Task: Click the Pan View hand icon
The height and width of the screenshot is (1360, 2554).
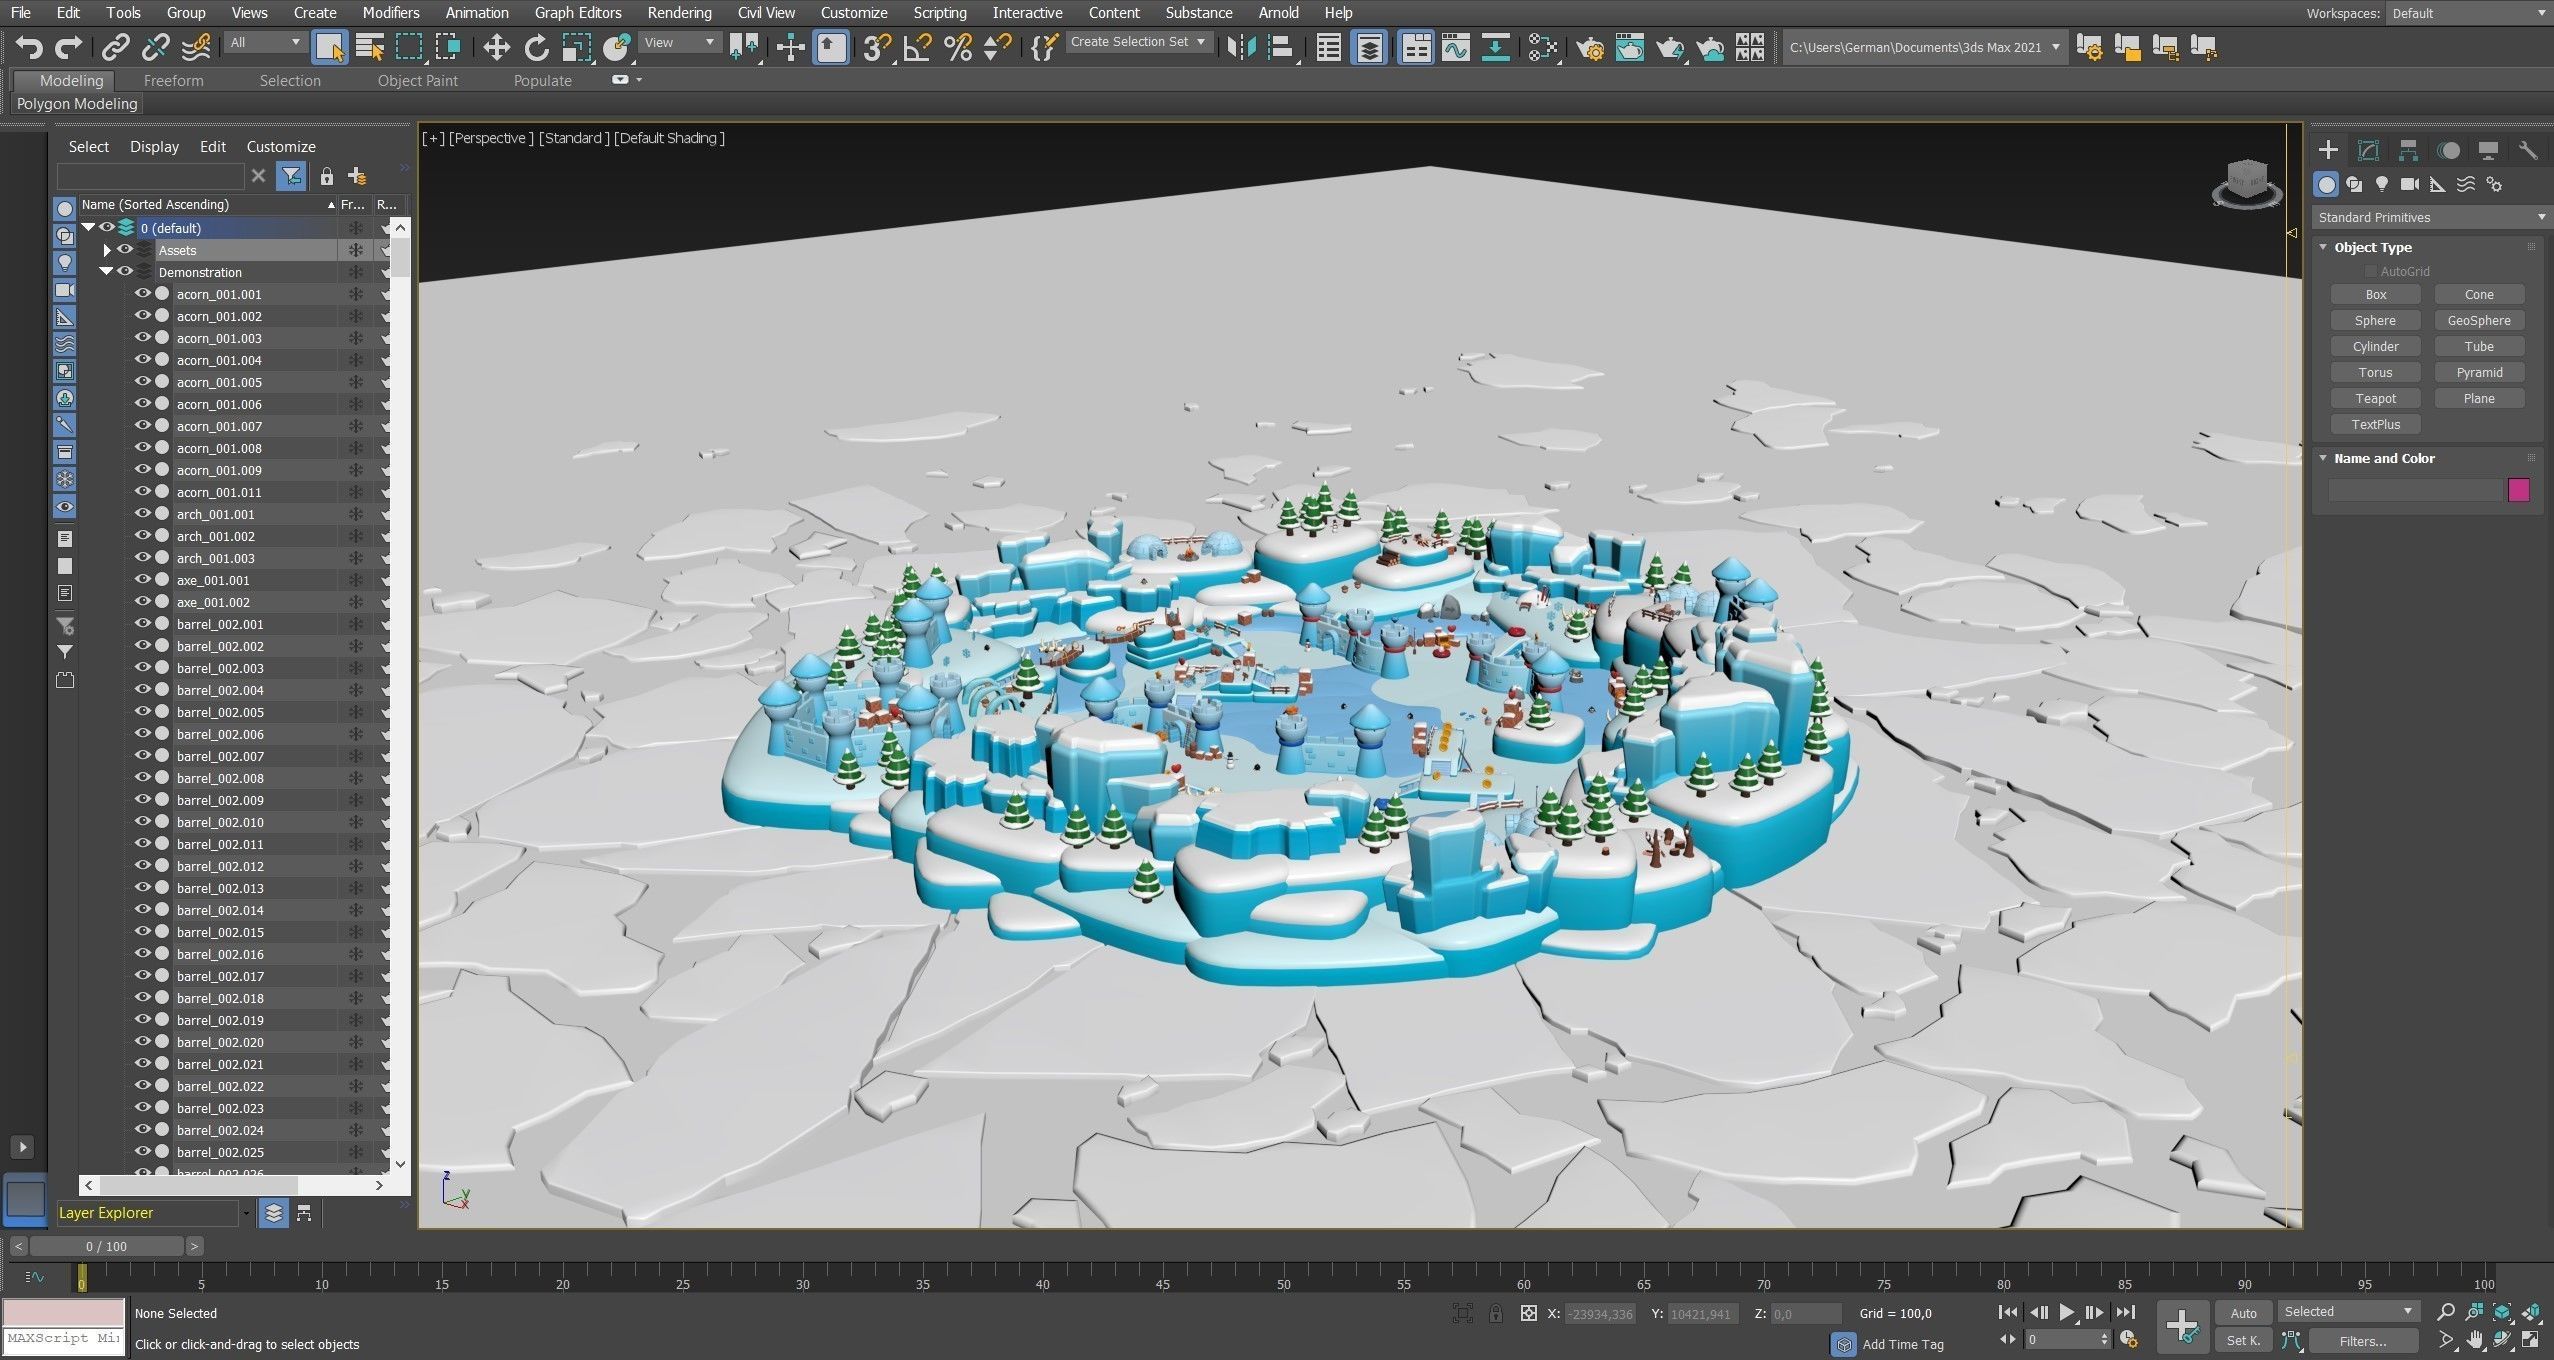Action: (x=2475, y=1340)
